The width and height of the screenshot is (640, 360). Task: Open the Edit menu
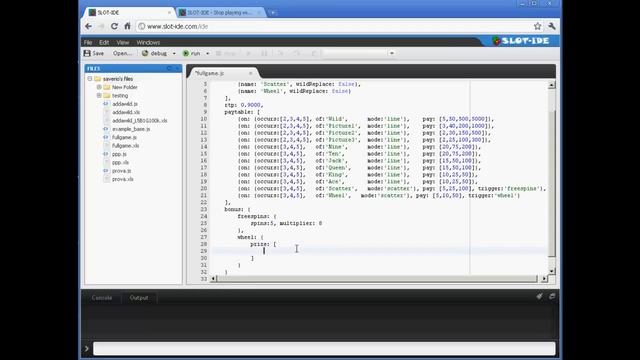[104, 42]
